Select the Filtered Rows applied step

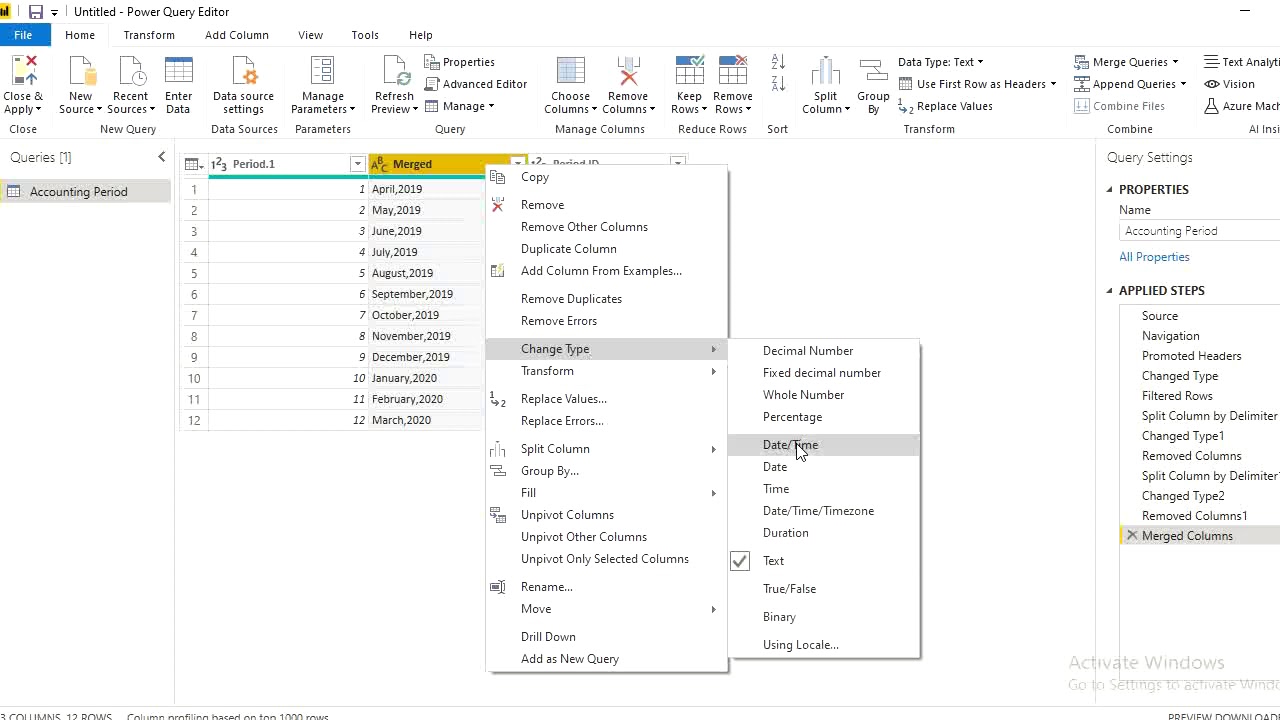coord(1200,396)
